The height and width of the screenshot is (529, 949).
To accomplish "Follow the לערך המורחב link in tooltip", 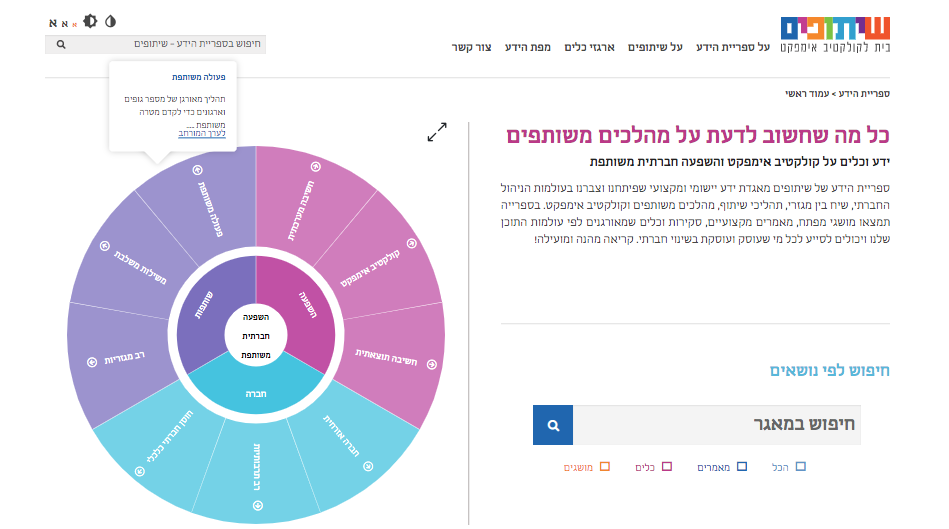I will [202, 133].
